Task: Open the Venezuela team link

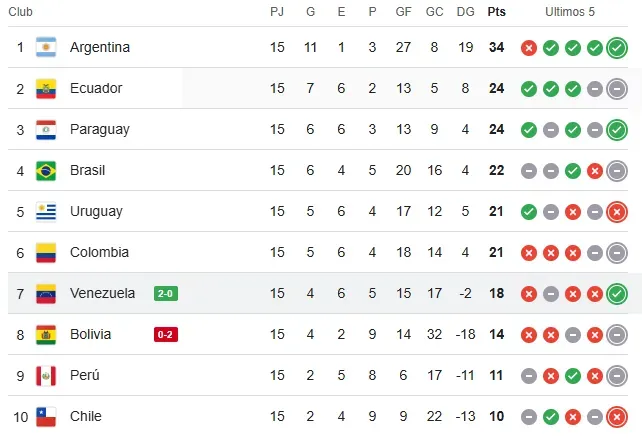Action: pyautogui.click(x=102, y=293)
